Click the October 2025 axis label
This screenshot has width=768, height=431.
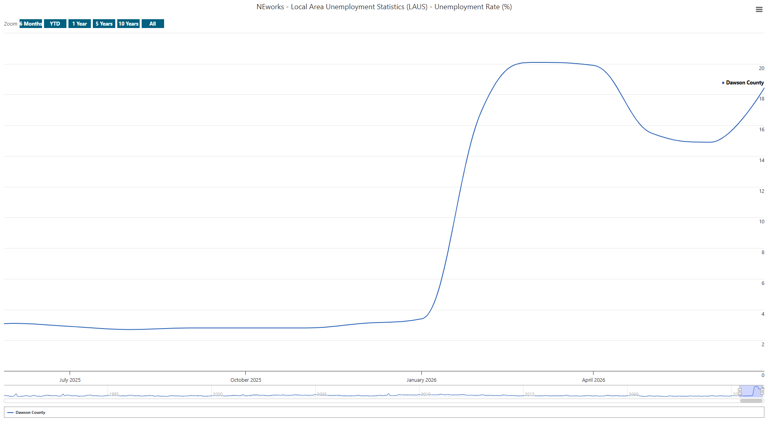(246, 380)
